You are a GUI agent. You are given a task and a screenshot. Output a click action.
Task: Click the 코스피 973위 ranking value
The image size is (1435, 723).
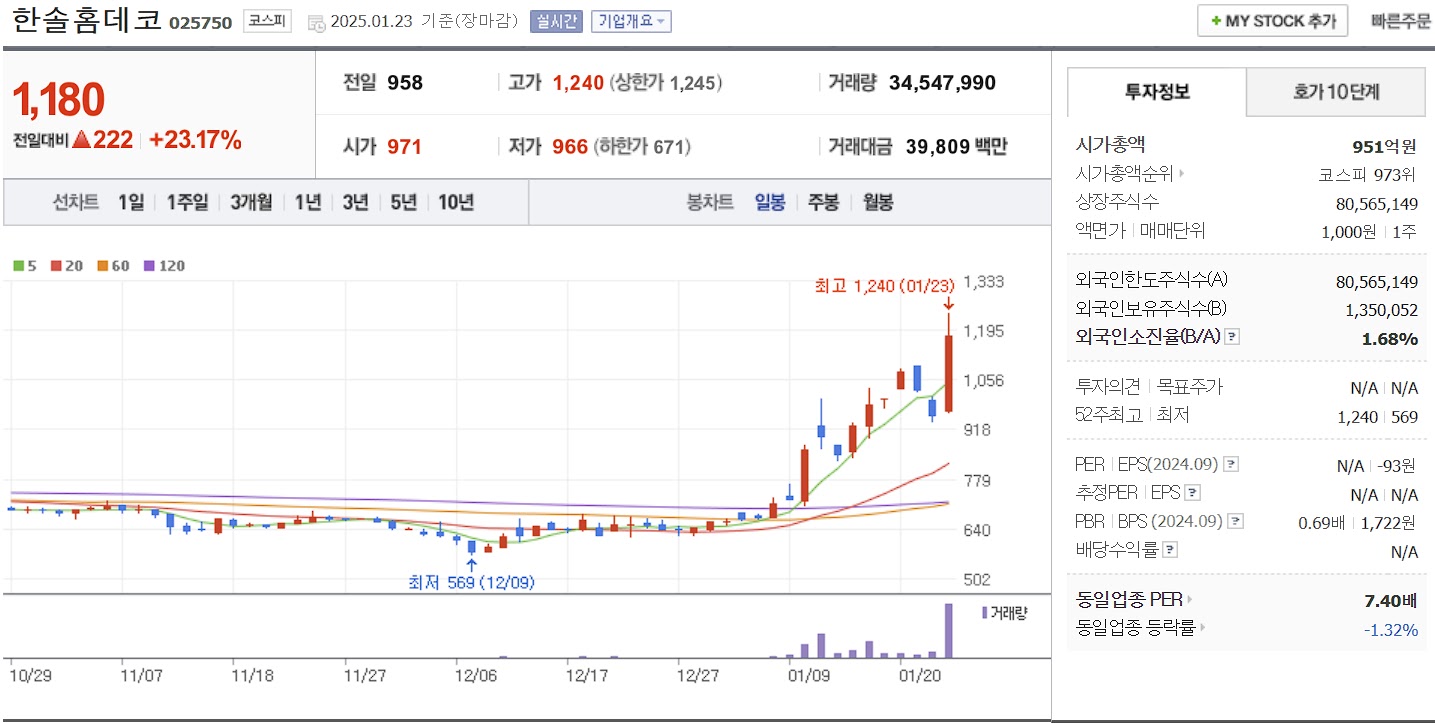coord(1368,174)
